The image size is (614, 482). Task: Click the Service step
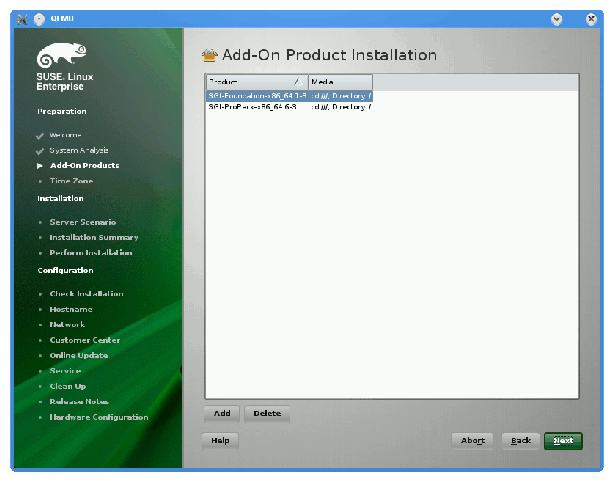tap(65, 371)
